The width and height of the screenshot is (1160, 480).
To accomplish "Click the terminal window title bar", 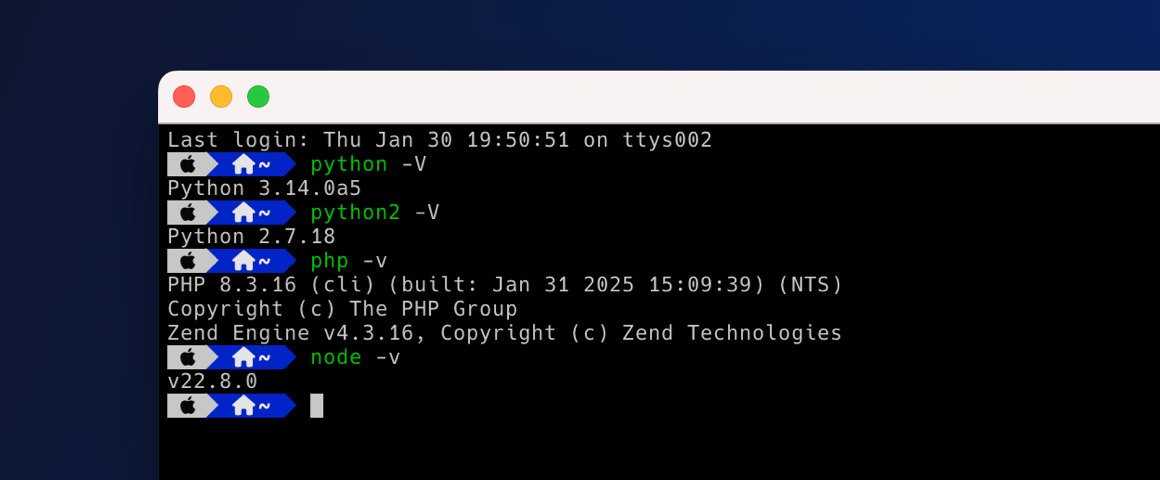I will 659,97.
